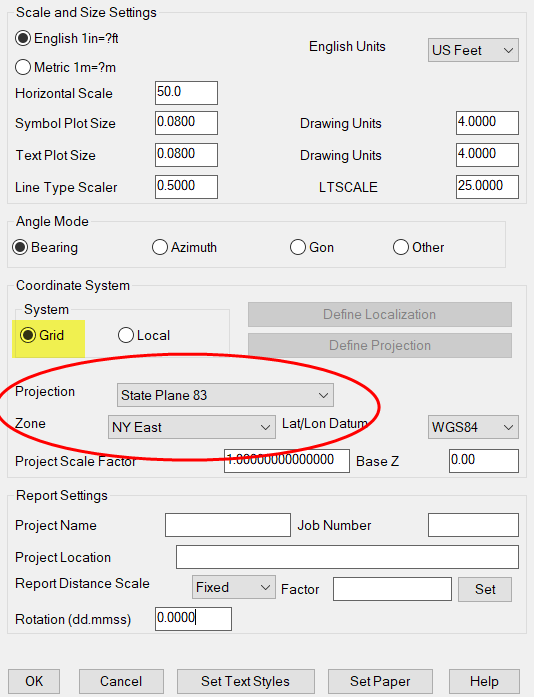Open Set Text Styles dialog
Viewport: 534px width, 697px height.
(x=245, y=681)
